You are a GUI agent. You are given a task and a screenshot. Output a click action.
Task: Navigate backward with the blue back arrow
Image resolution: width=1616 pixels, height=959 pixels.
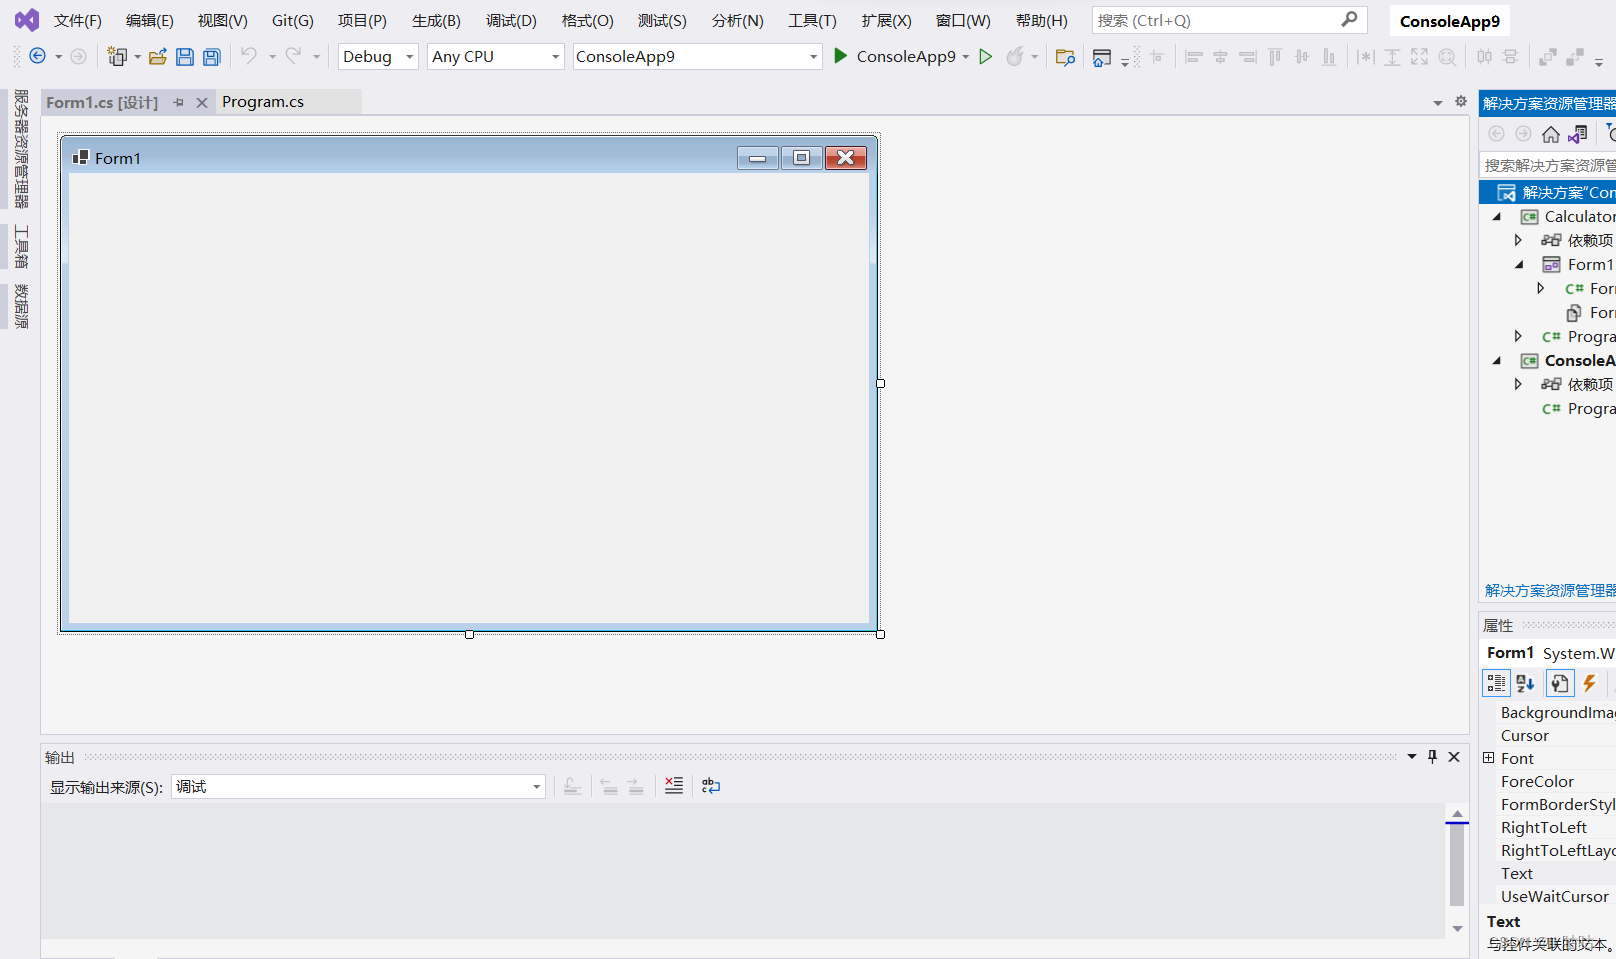click(x=37, y=56)
